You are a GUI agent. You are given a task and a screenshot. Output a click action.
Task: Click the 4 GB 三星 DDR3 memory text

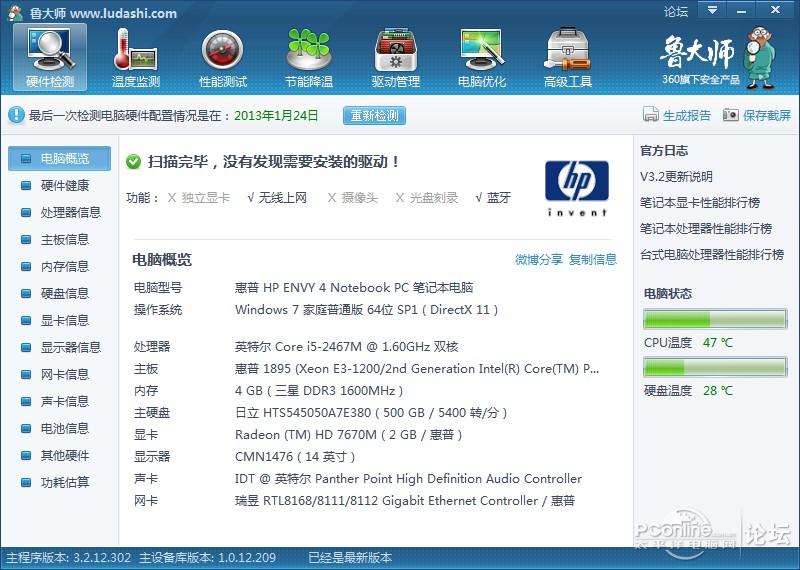[x=319, y=391]
